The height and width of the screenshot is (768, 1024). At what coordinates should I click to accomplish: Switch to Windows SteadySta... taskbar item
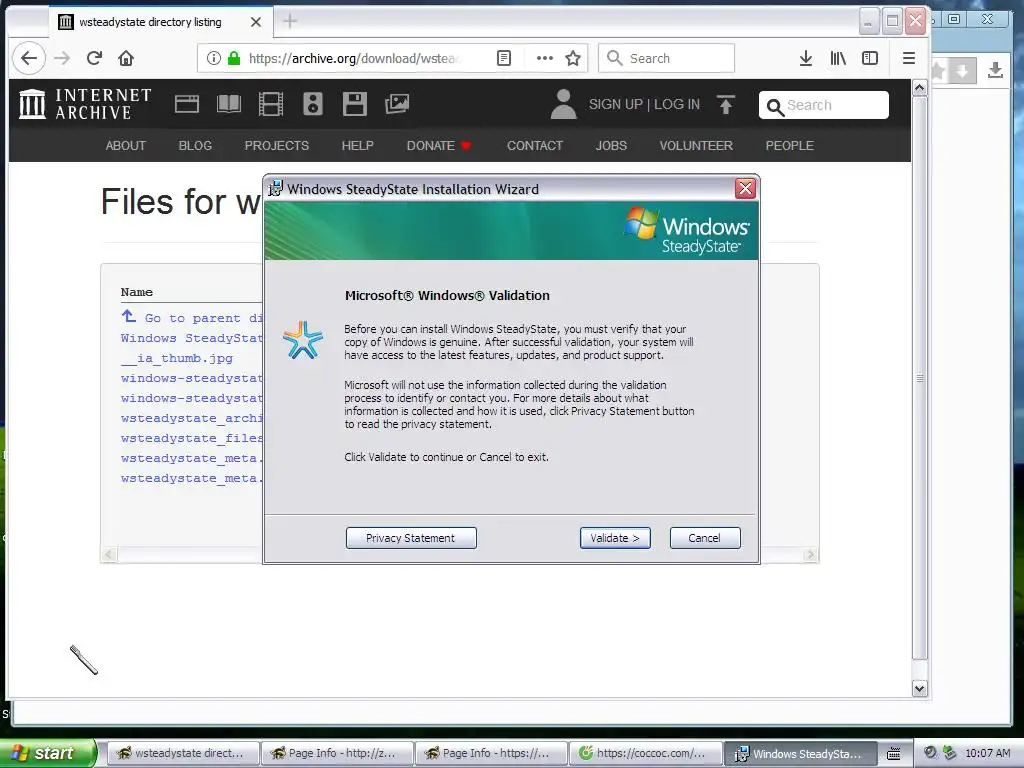(x=799, y=753)
